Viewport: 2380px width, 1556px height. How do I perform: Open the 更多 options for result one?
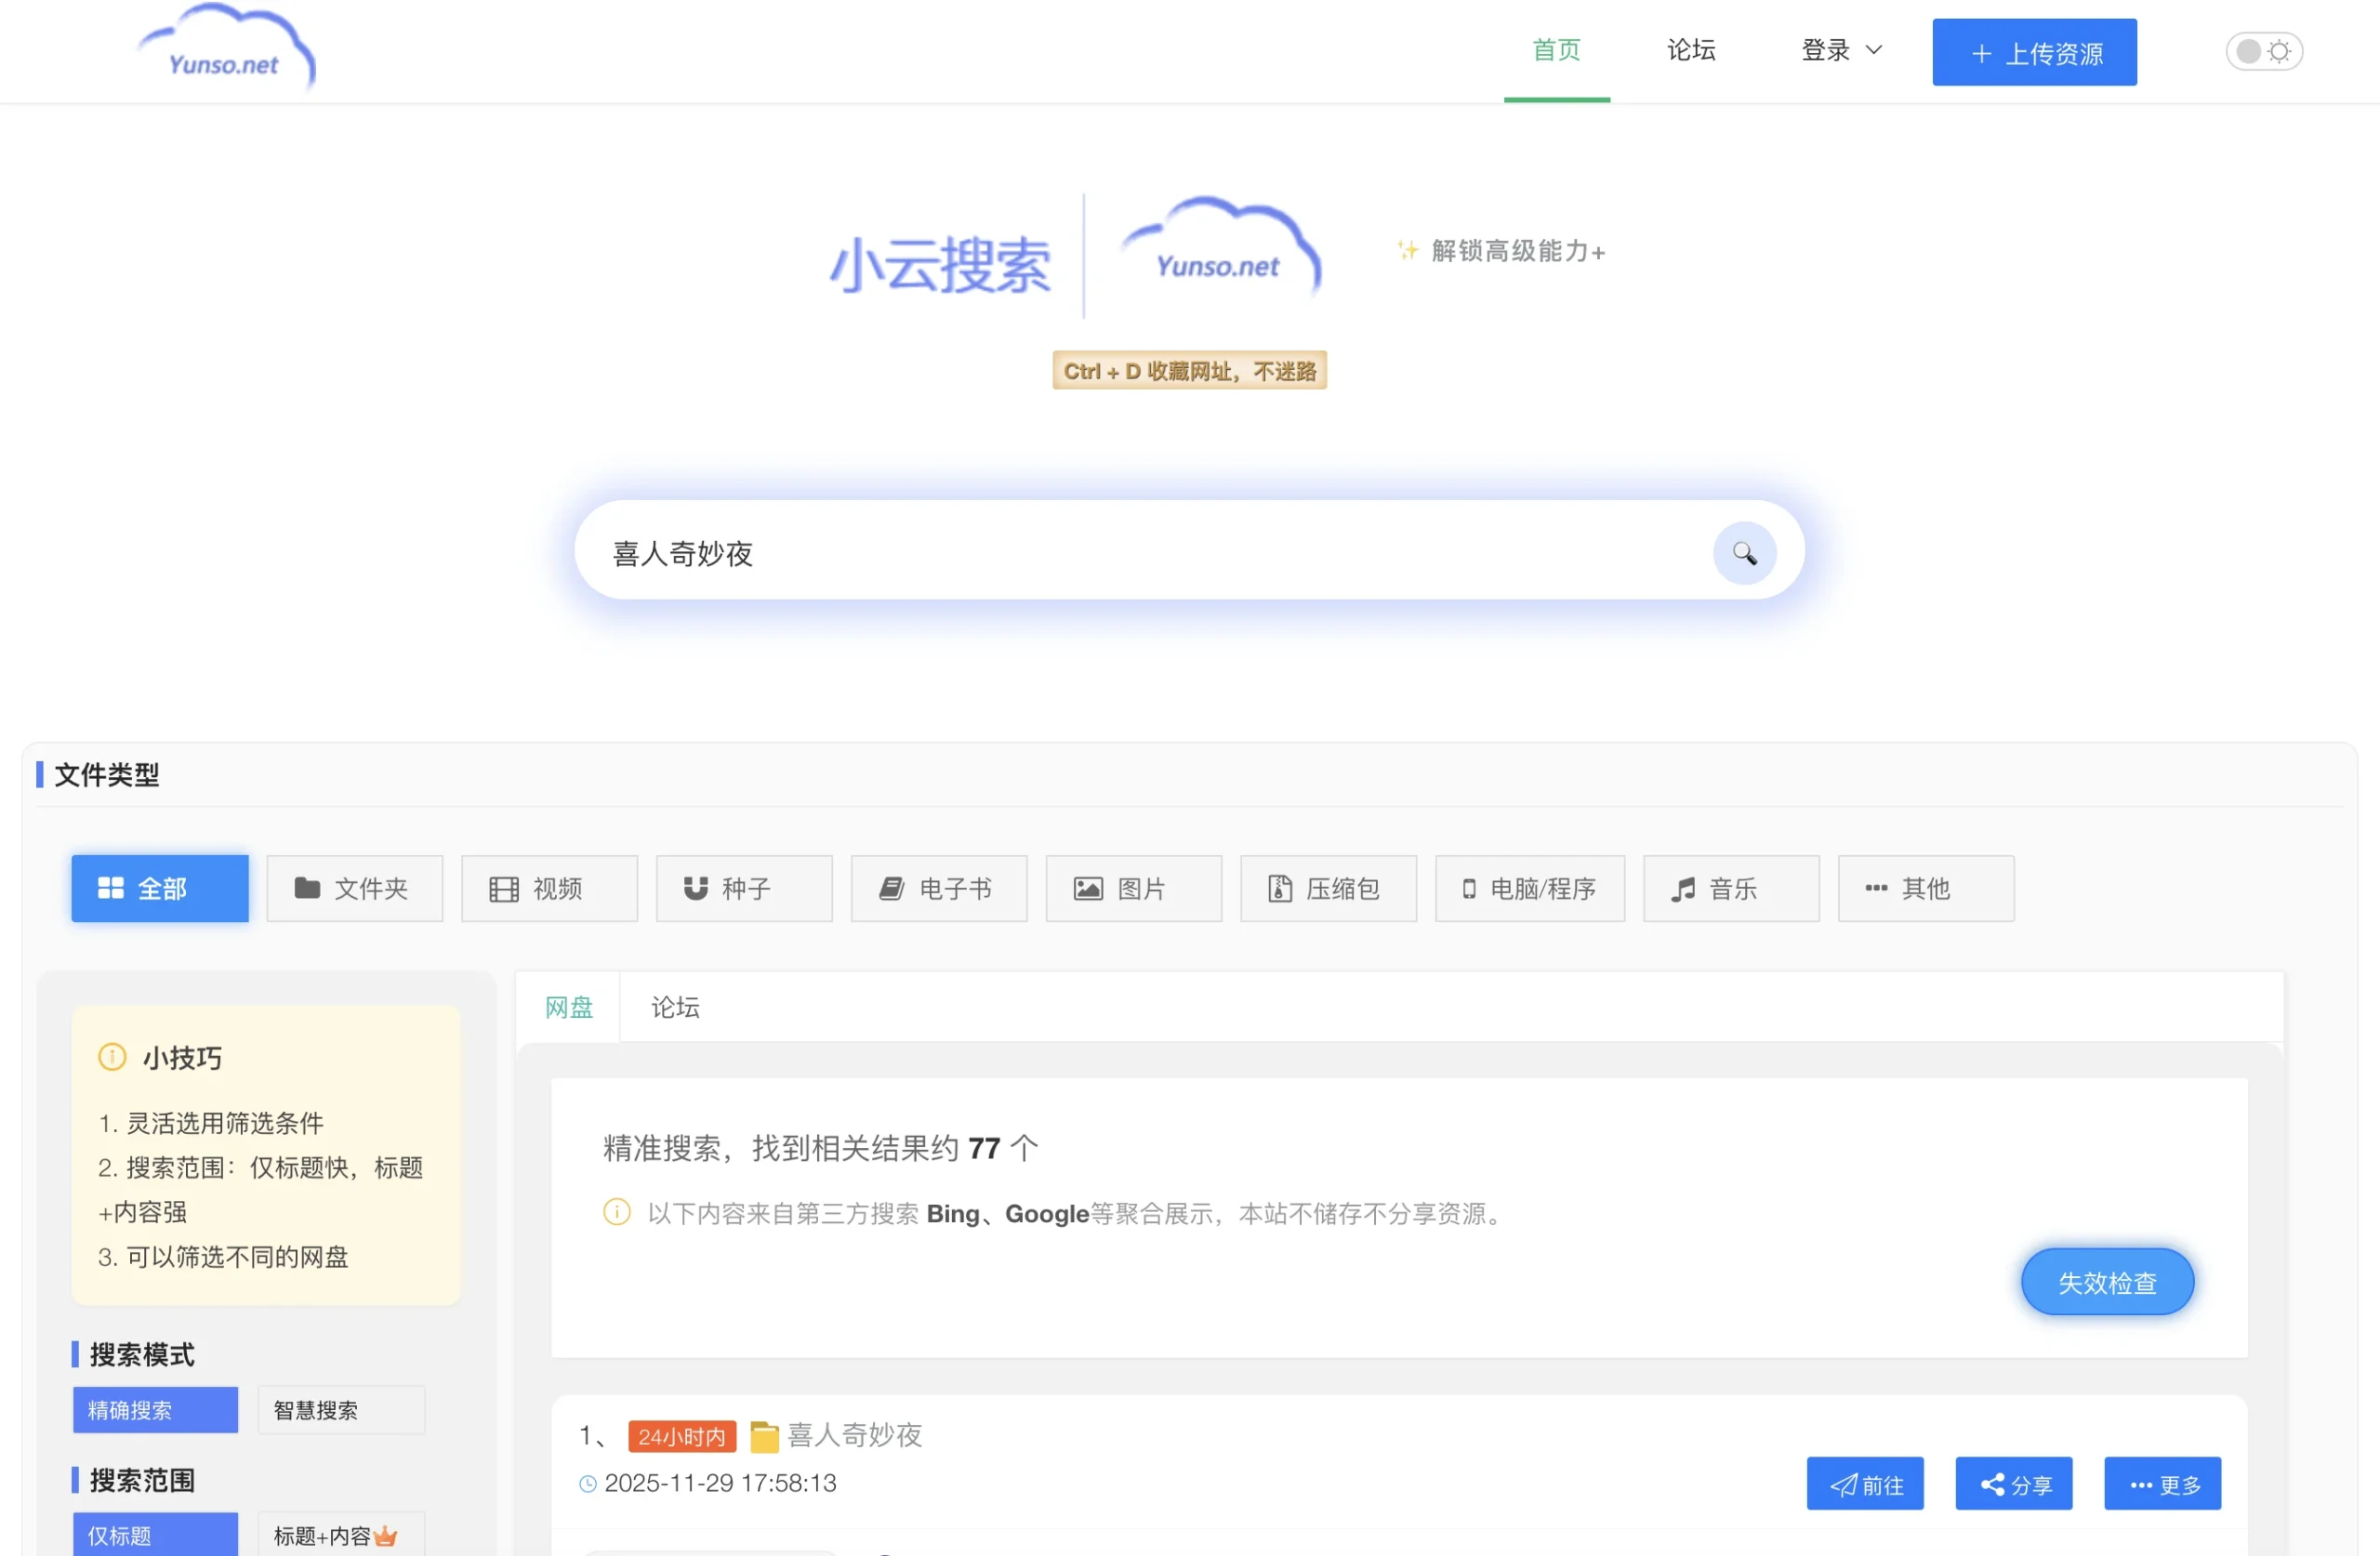(x=2162, y=1484)
